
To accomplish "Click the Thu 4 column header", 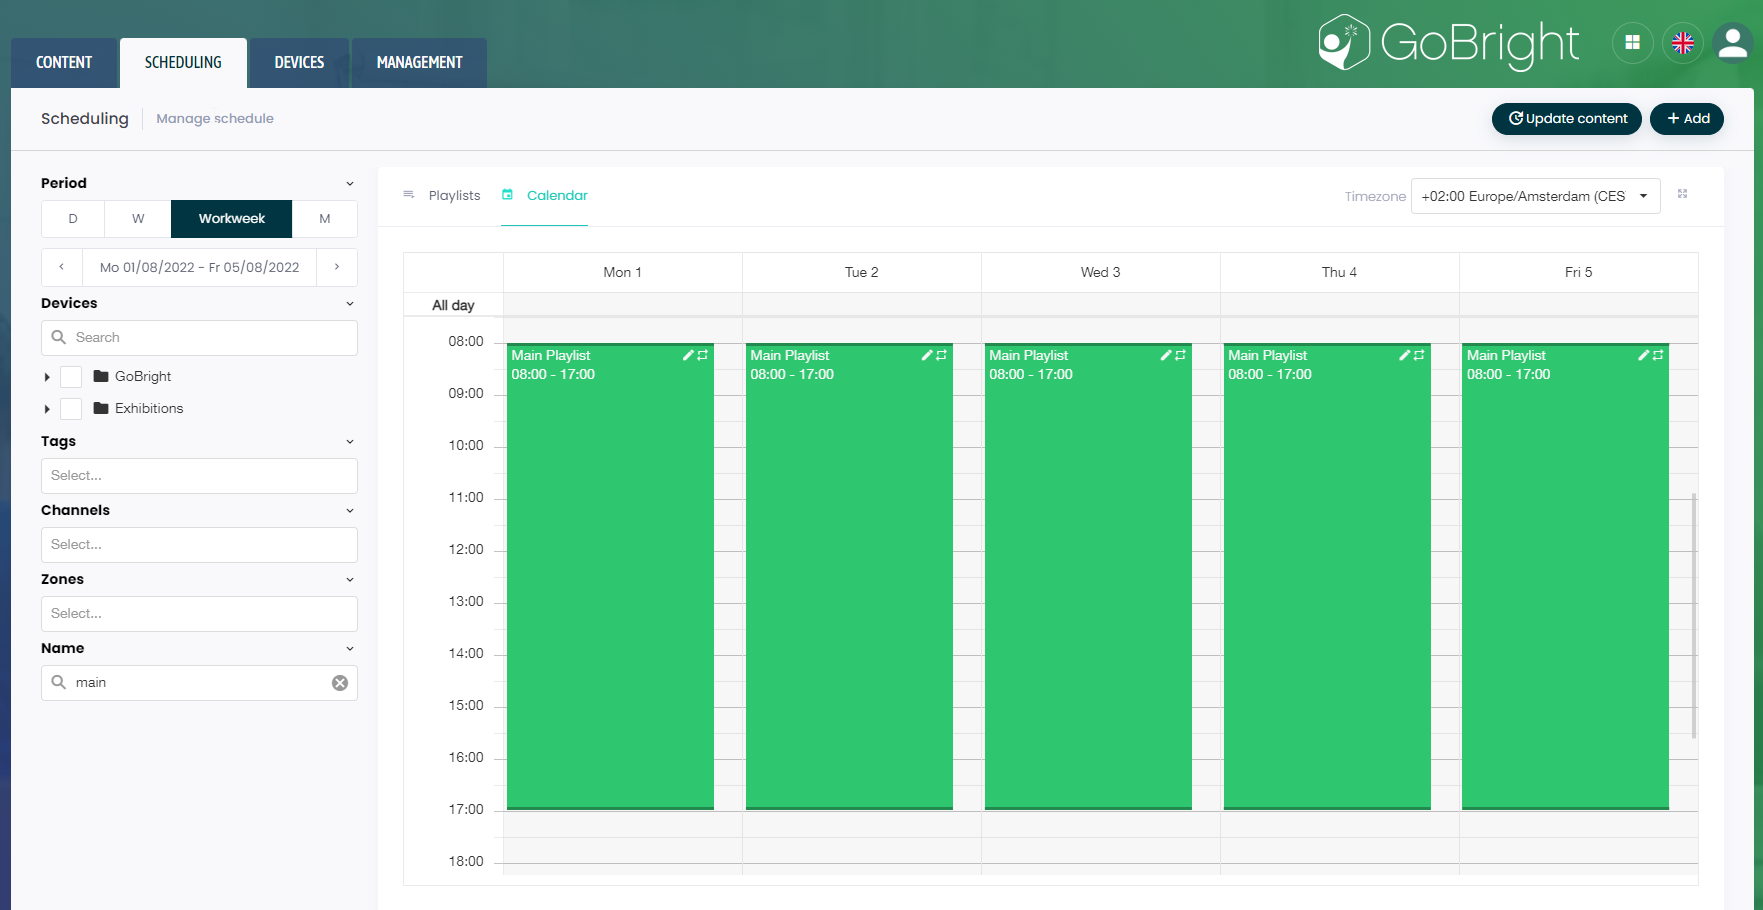I will (1339, 272).
